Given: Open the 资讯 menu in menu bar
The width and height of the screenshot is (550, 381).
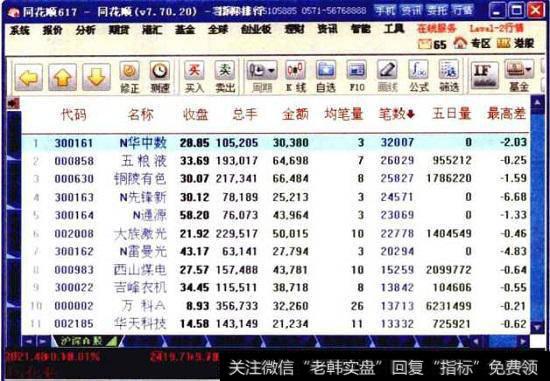Looking at the screenshot, I should (327, 29).
